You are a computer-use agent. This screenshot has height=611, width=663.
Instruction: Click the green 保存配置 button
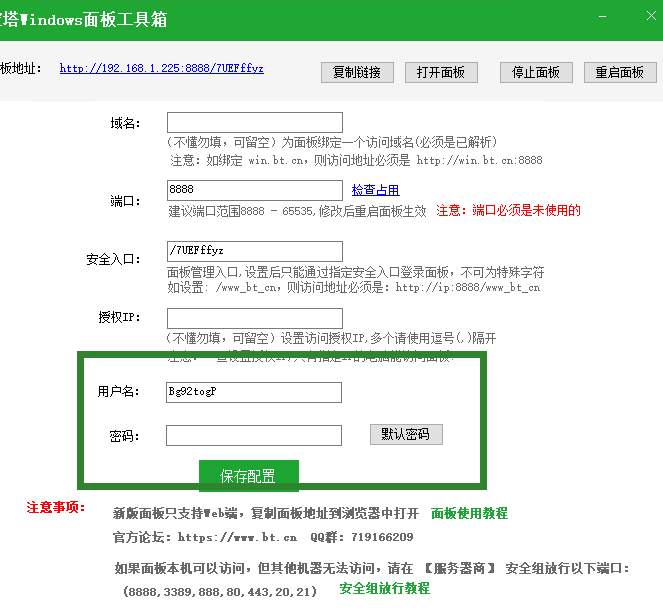(x=249, y=476)
